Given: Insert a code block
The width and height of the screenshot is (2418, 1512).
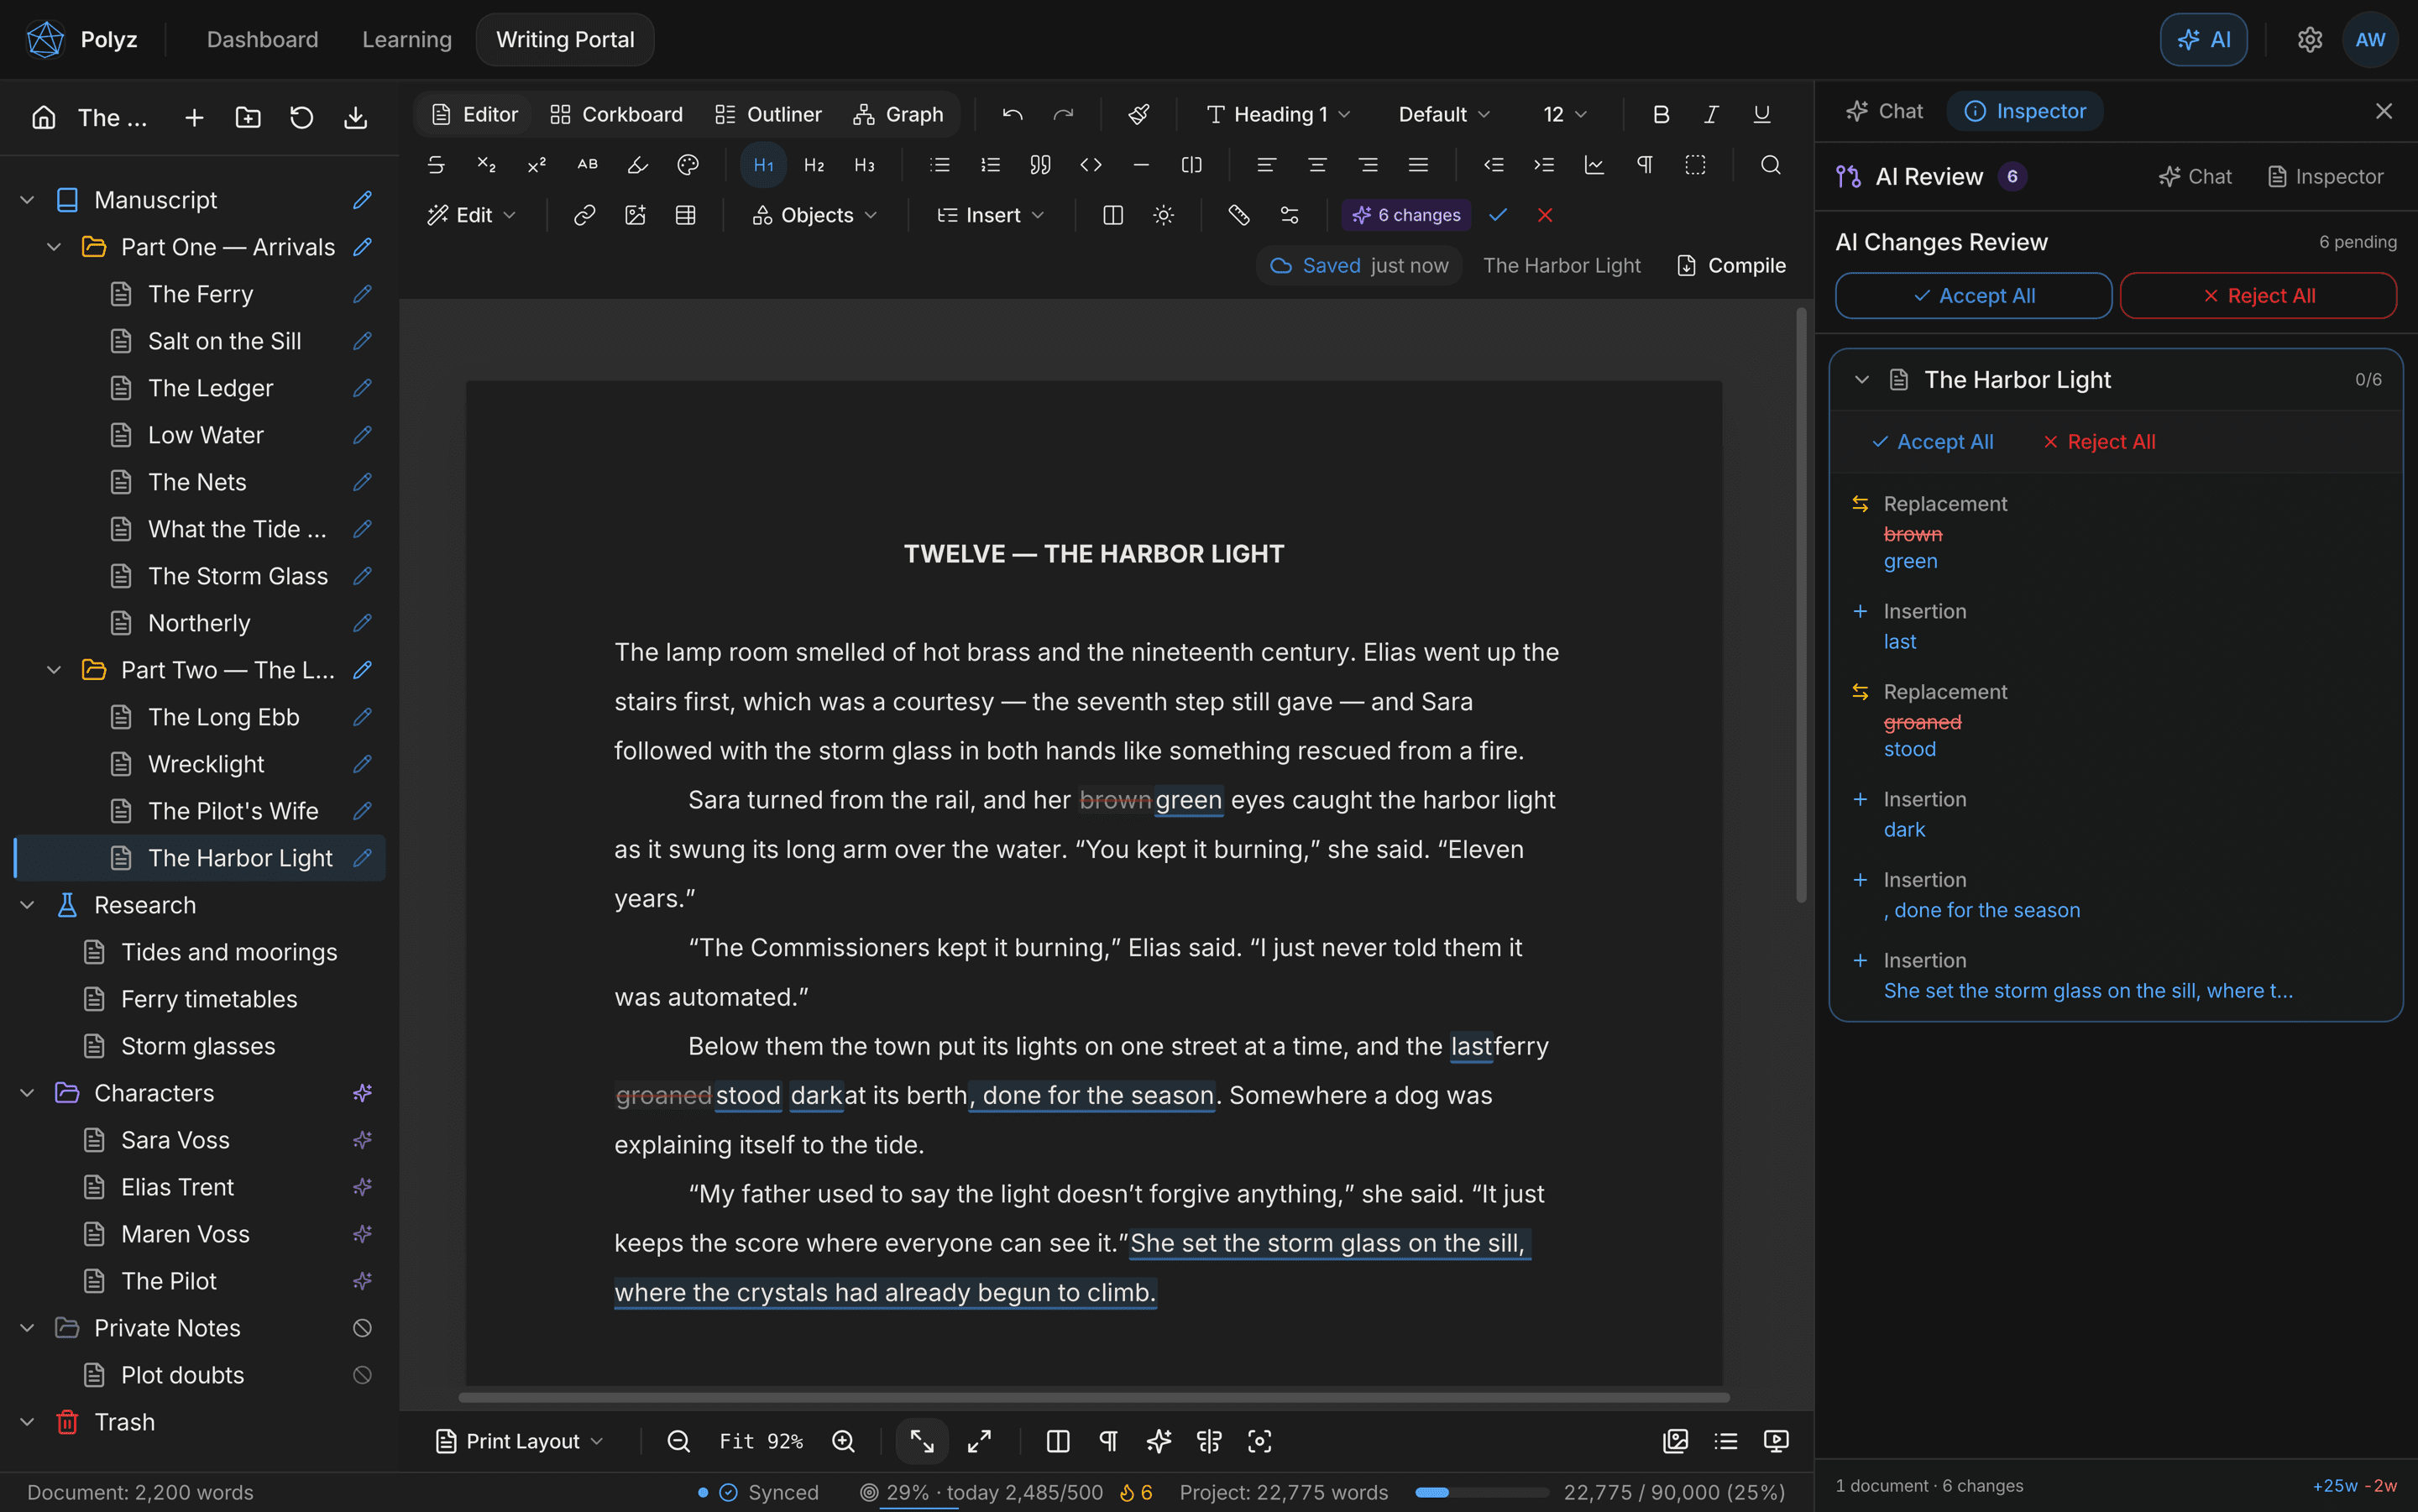Looking at the screenshot, I should (1091, 165).
